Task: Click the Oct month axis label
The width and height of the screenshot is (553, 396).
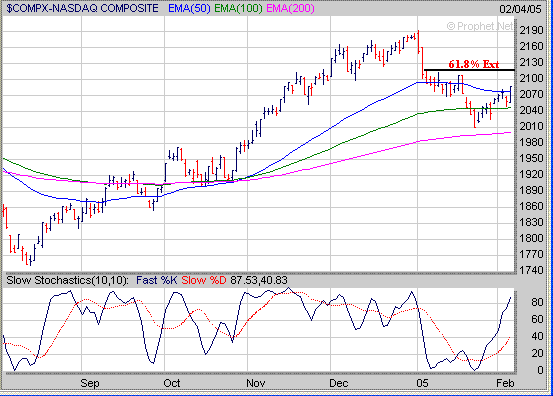Action: point(172,383)
